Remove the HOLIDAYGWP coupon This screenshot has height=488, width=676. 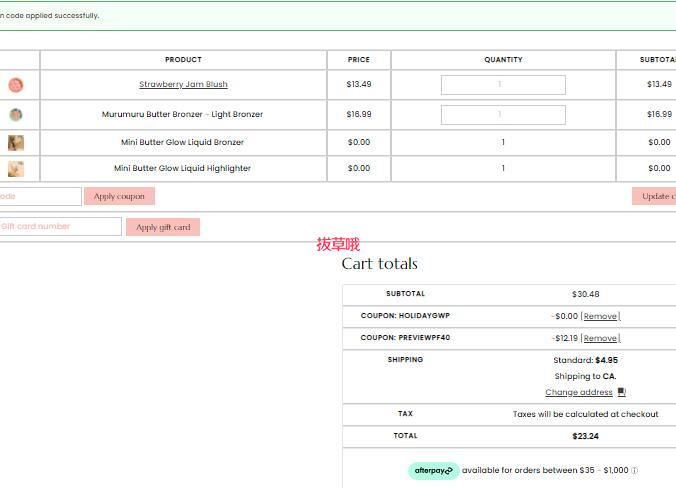point(600,316)
